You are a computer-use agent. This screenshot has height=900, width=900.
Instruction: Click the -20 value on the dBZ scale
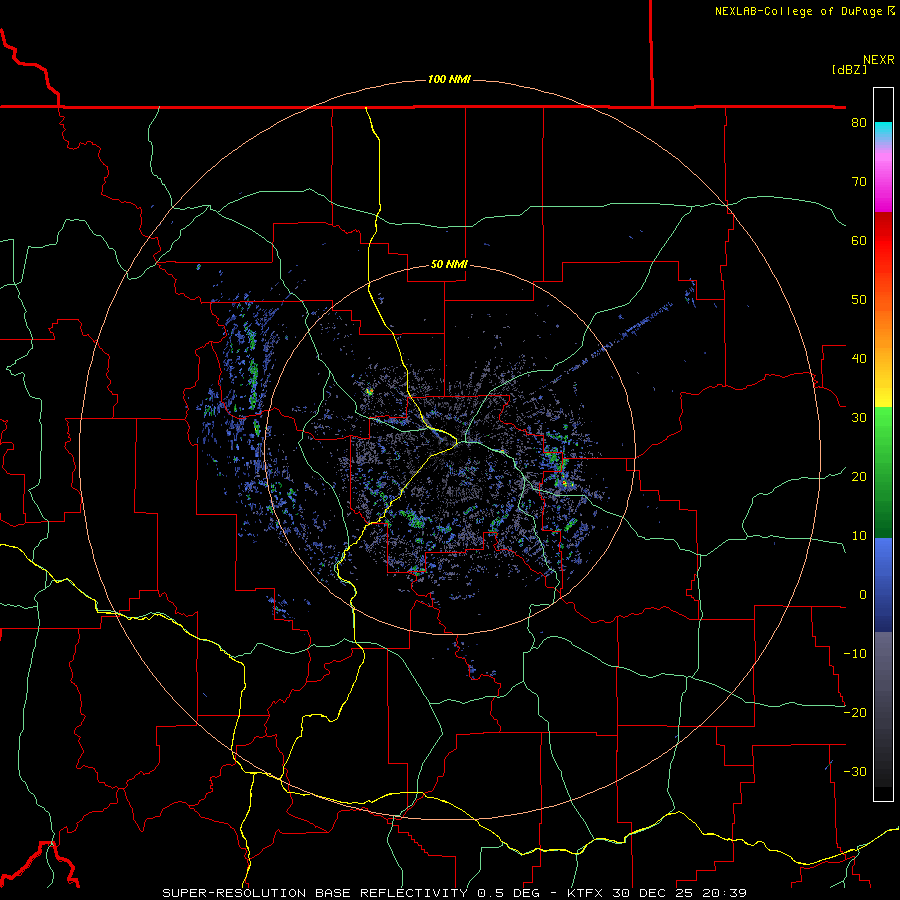pos(855,712)
